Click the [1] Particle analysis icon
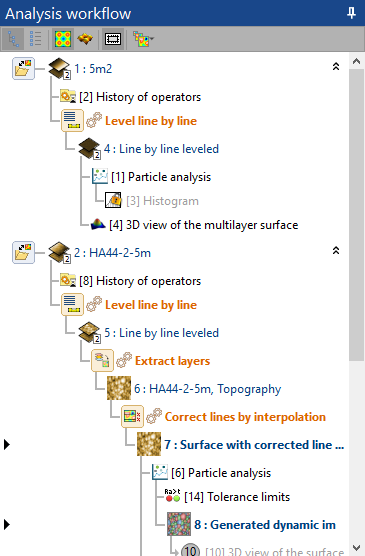Image resolution: width=365 pixels, height=556 pixels. [100, 176]
